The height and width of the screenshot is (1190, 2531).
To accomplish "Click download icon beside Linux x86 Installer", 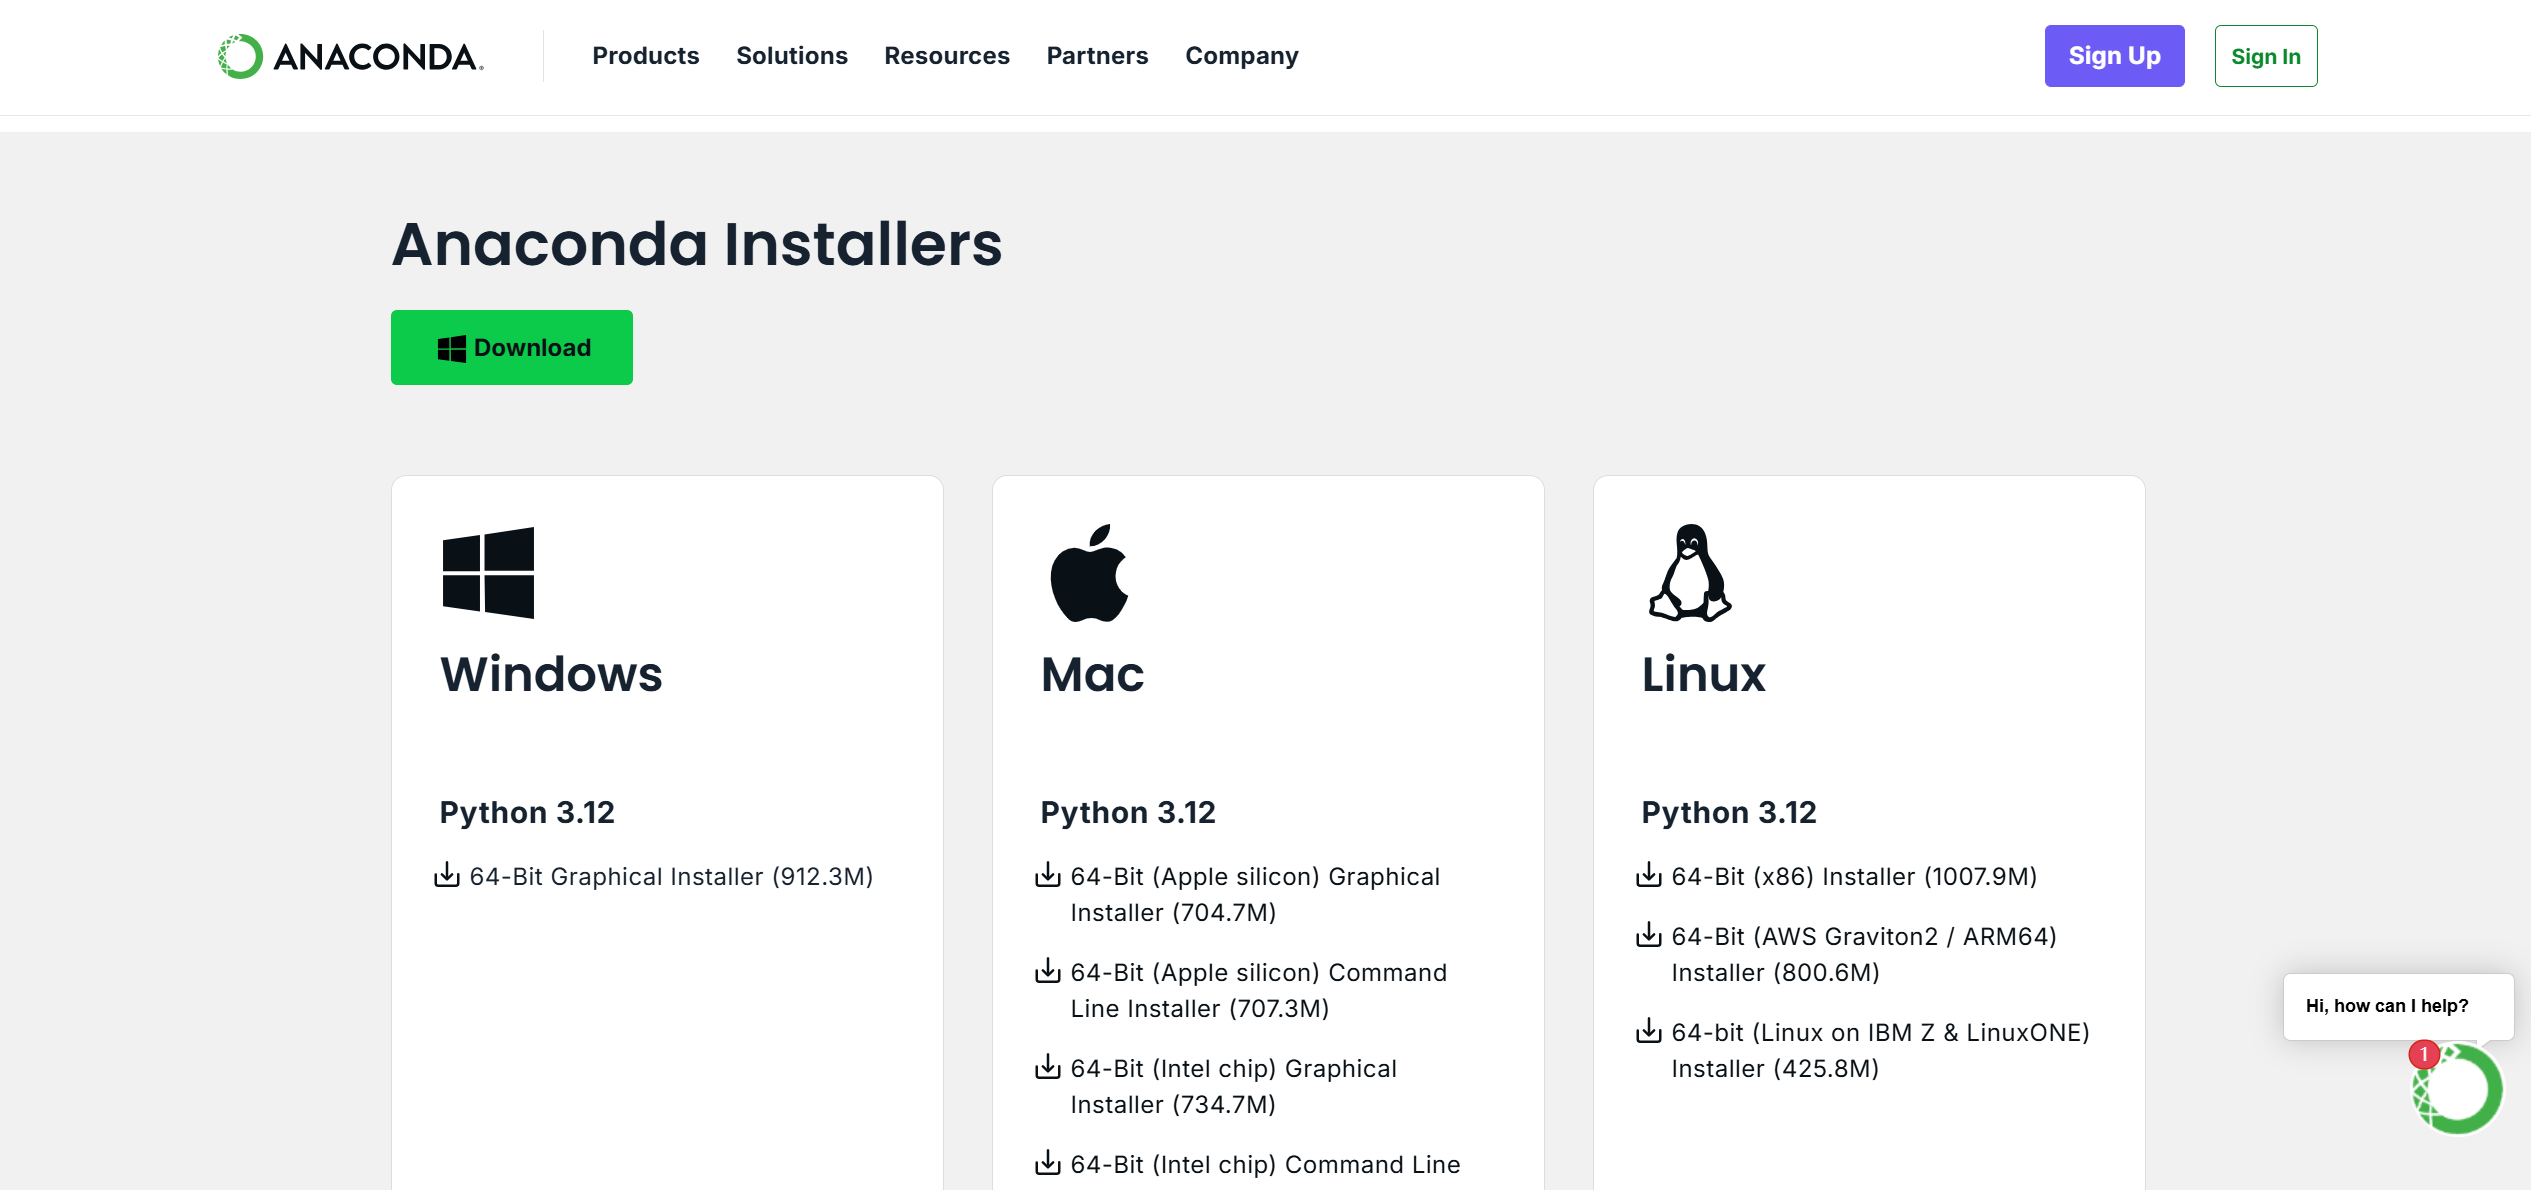I will (x=1648, y=876).
